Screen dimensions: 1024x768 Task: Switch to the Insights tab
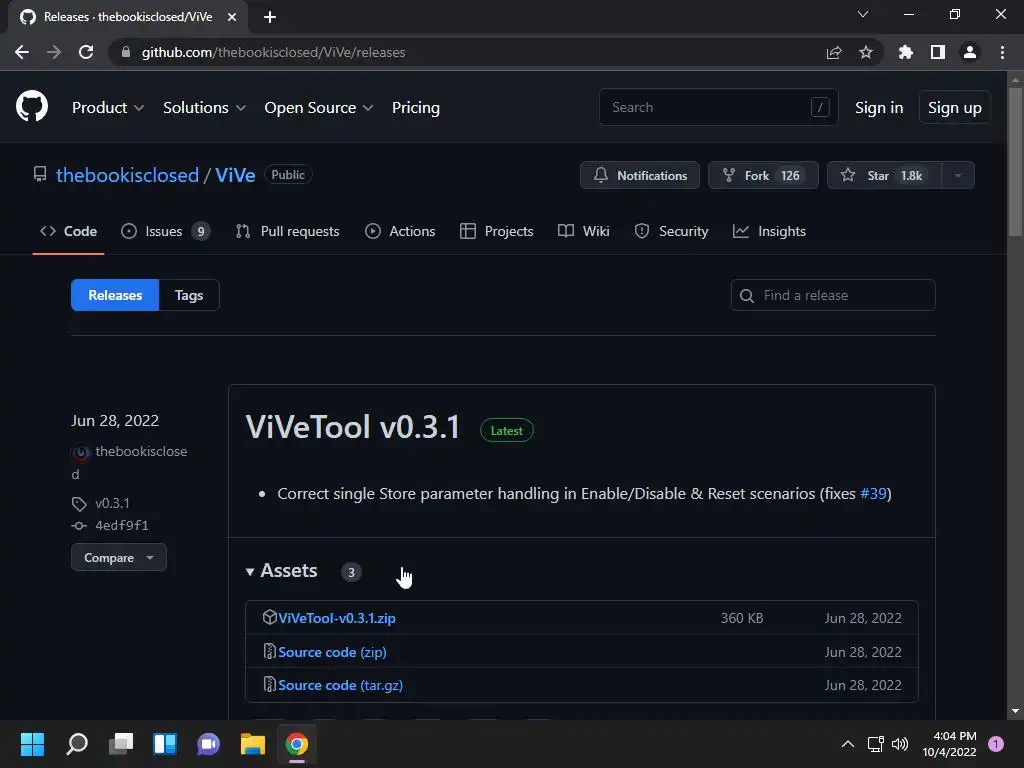[769, 231]
